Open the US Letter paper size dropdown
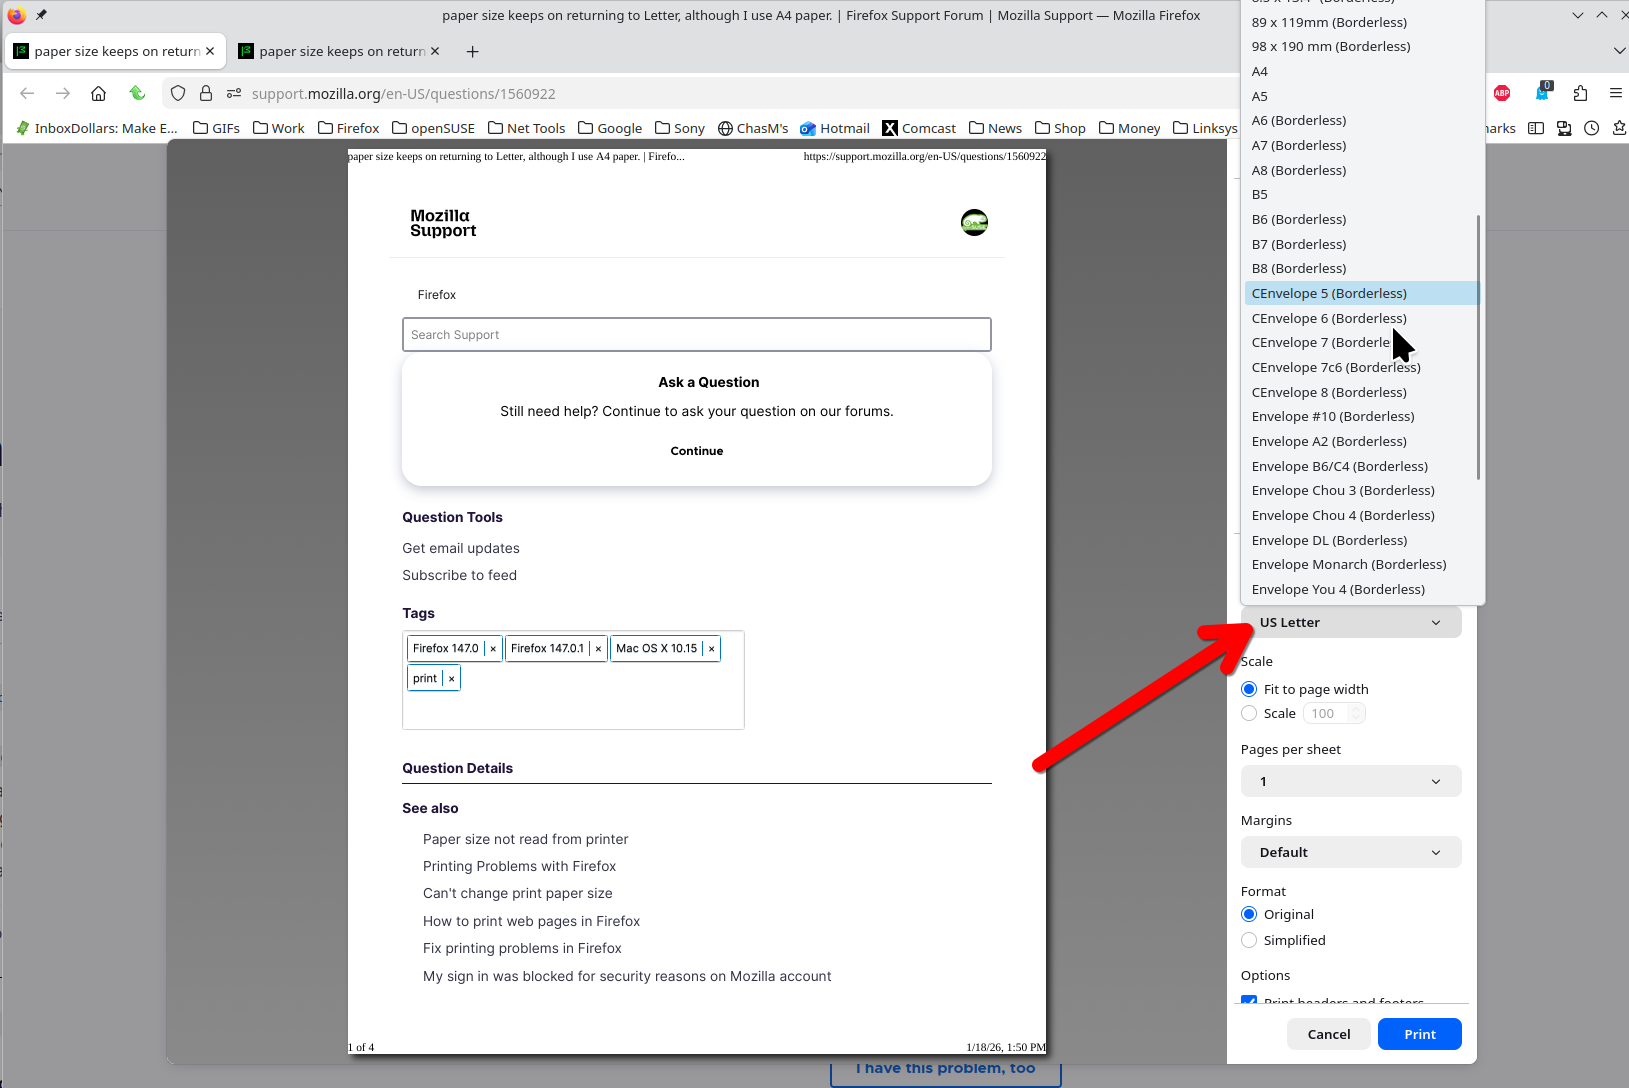The image size is (1629, 1088). tap(1351, 622)
